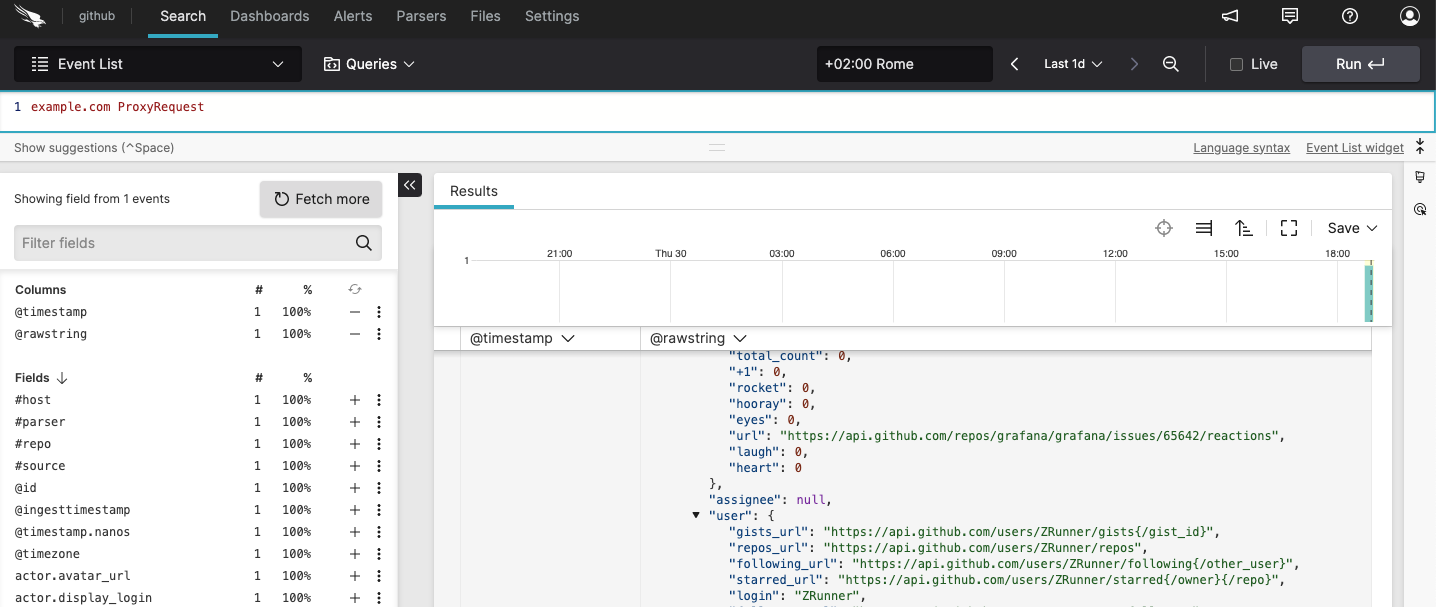The width and height of the screenshot is (1436, 607).
Task: Enable the Live query checkbox
Action: pyautogui.click(x=1236, y=63)
